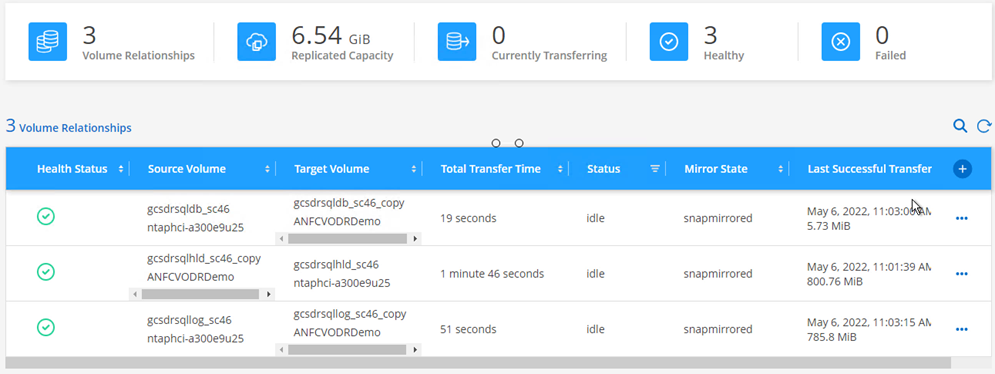Screen dimensions: 995x374
Task: Open the search magnifier icon
Action: 960,126
